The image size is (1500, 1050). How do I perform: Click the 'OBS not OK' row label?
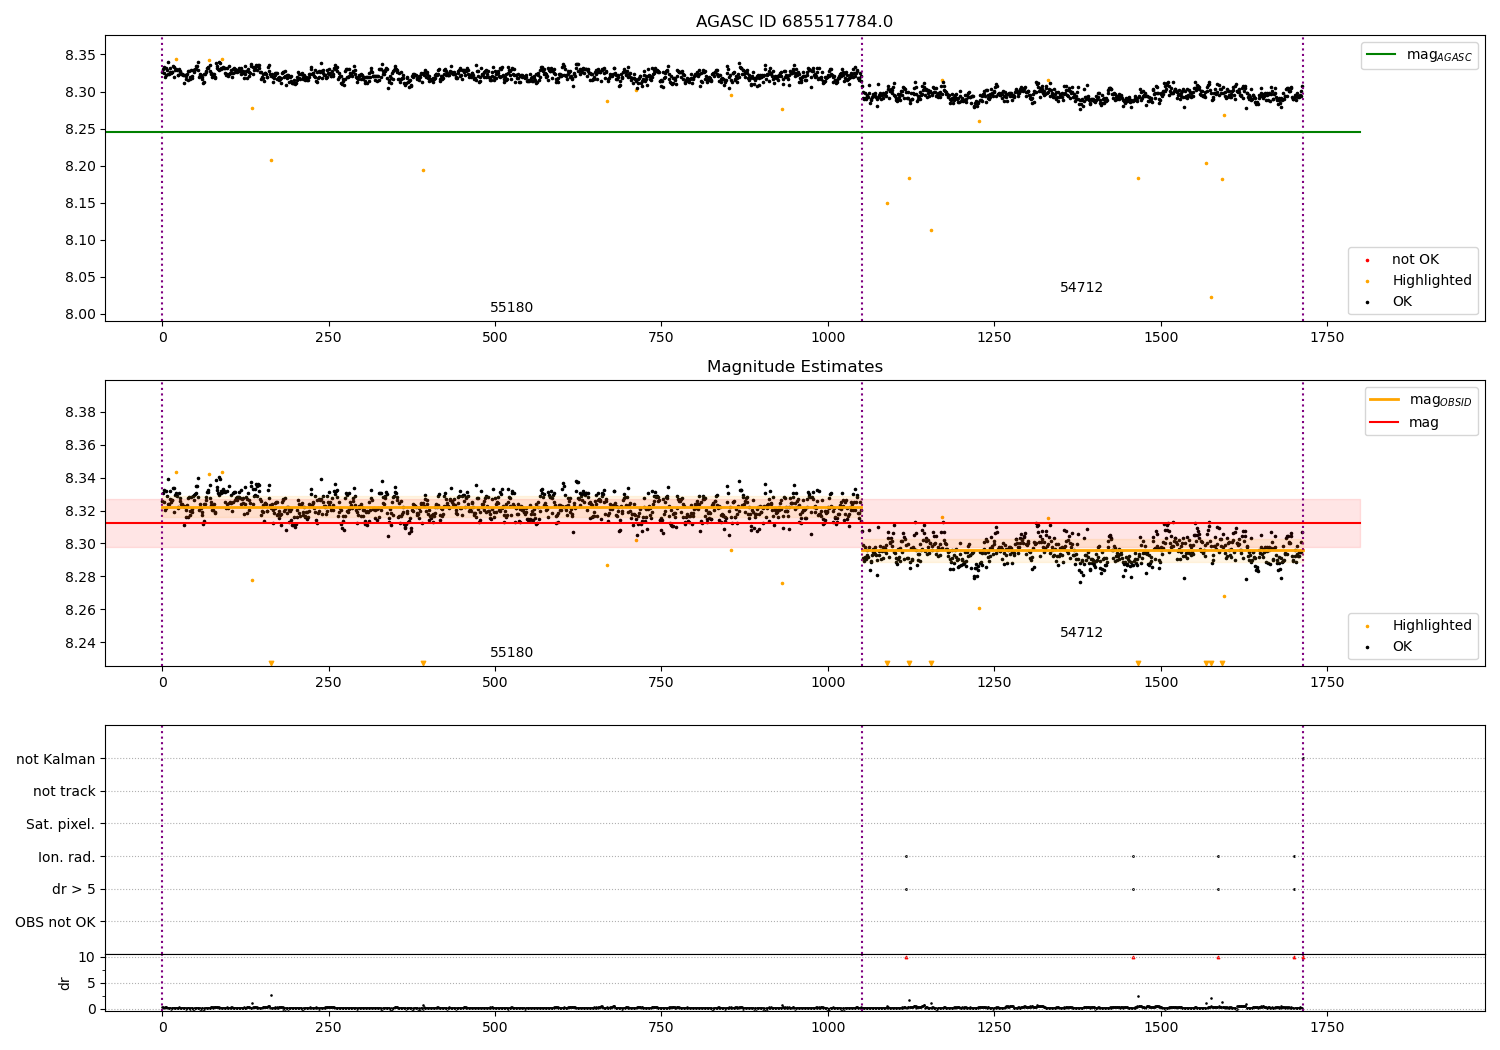coord(55,922)
